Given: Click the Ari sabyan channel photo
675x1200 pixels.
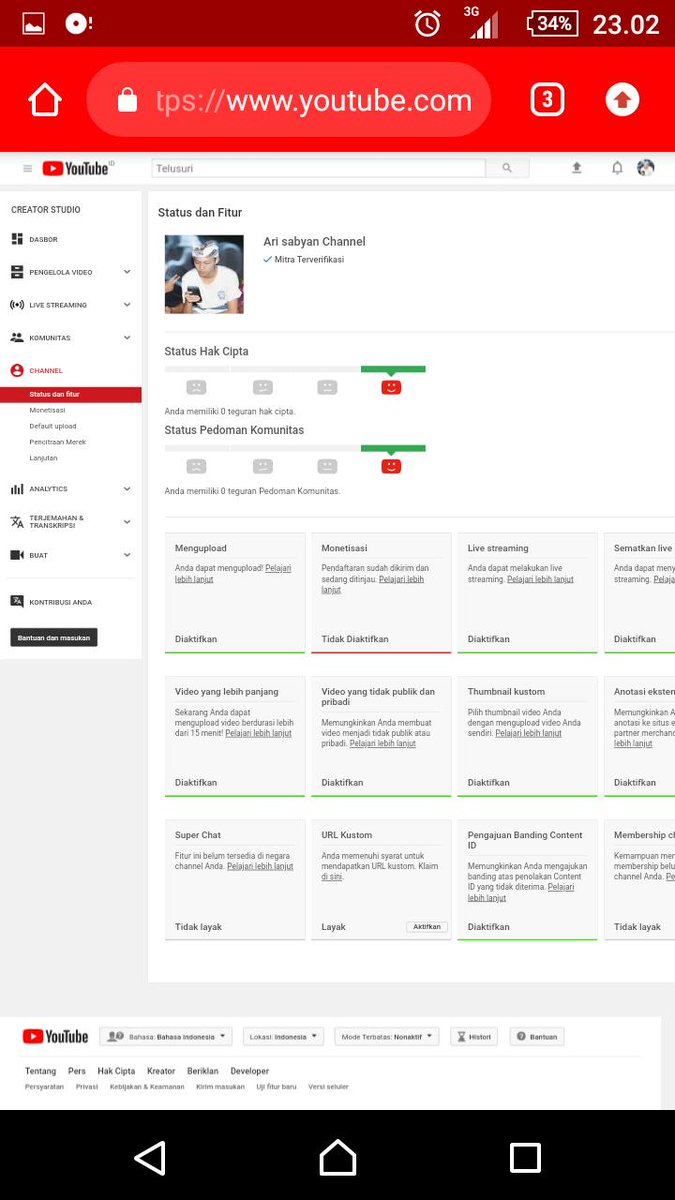Looking at the screenshot, I should [x=204, y=274].
